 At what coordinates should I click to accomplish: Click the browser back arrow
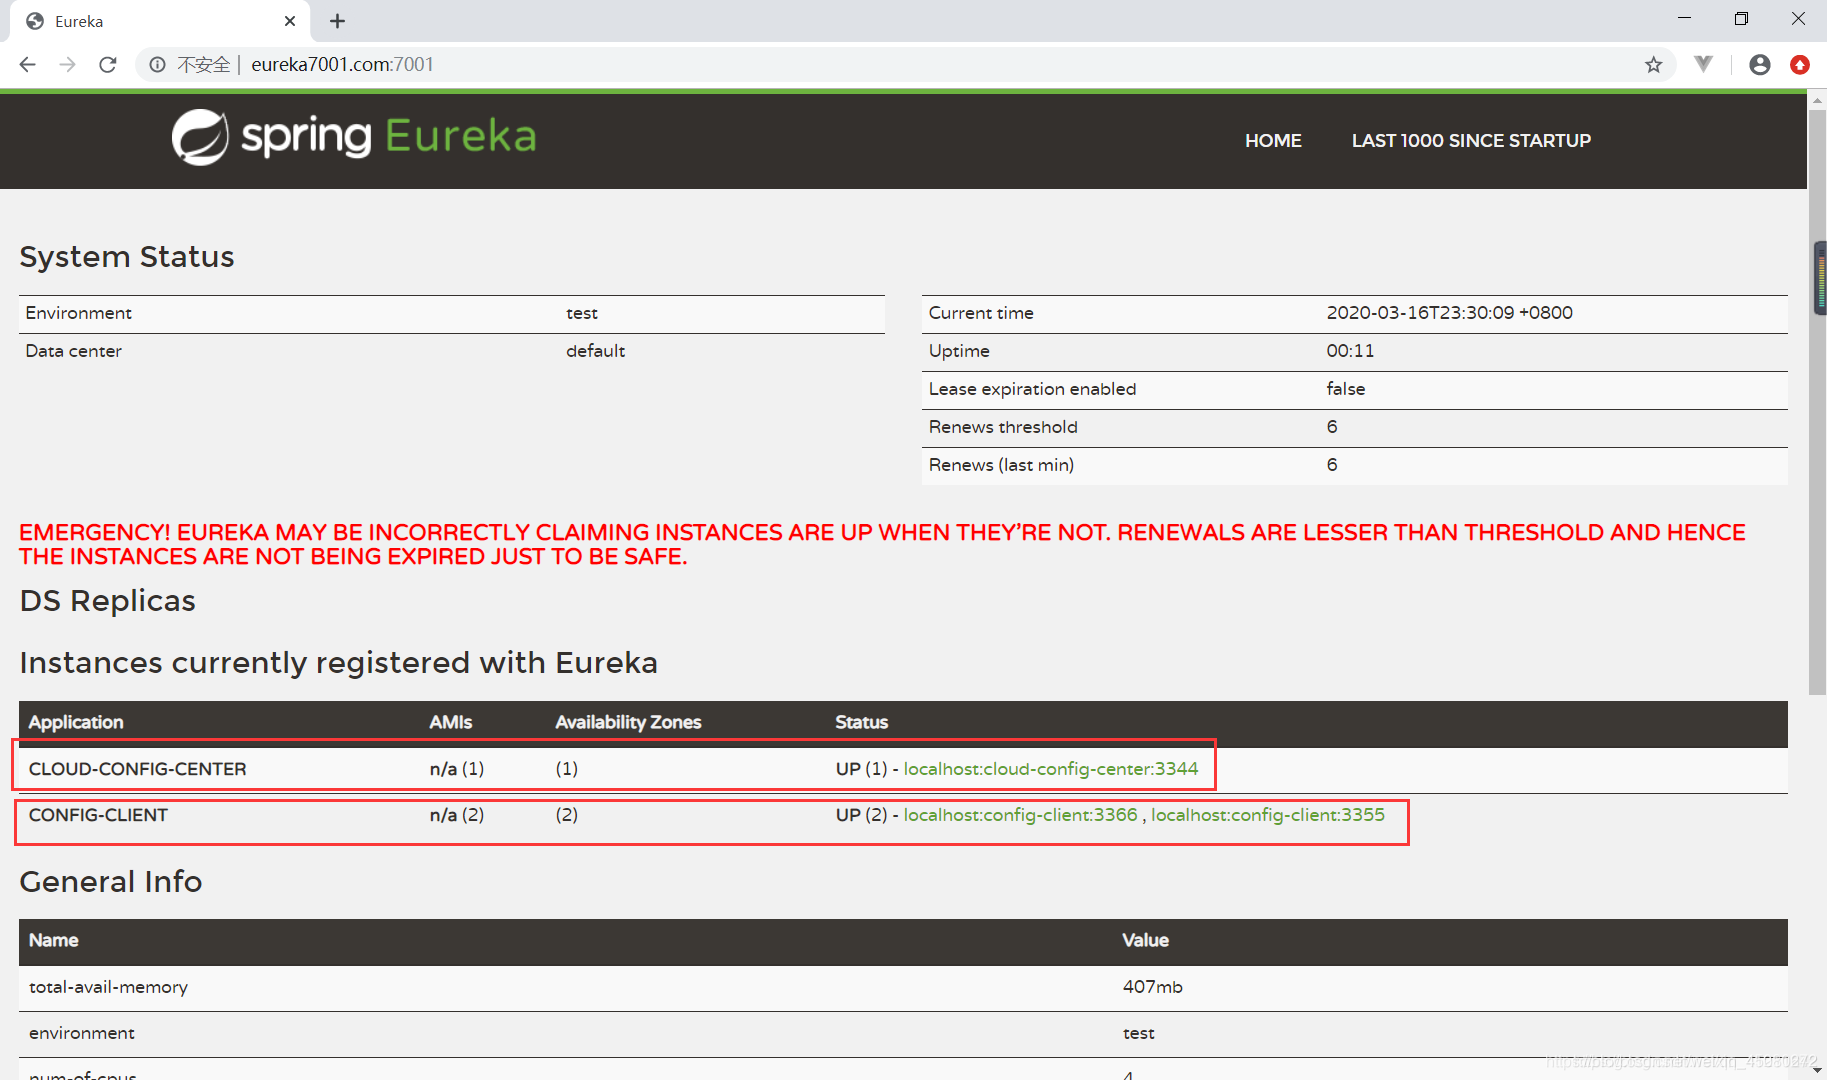pos(28,65)
